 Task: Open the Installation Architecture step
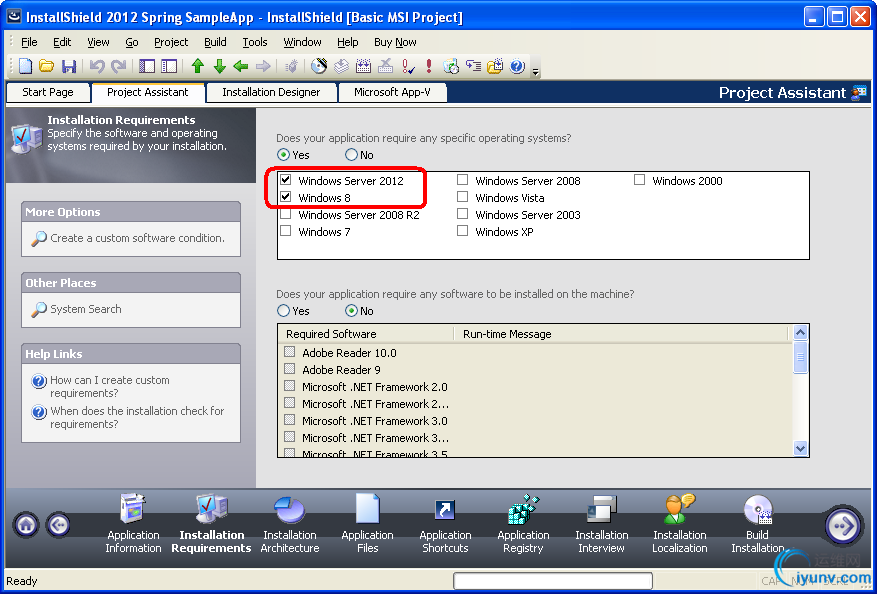(x=290, y=524)
